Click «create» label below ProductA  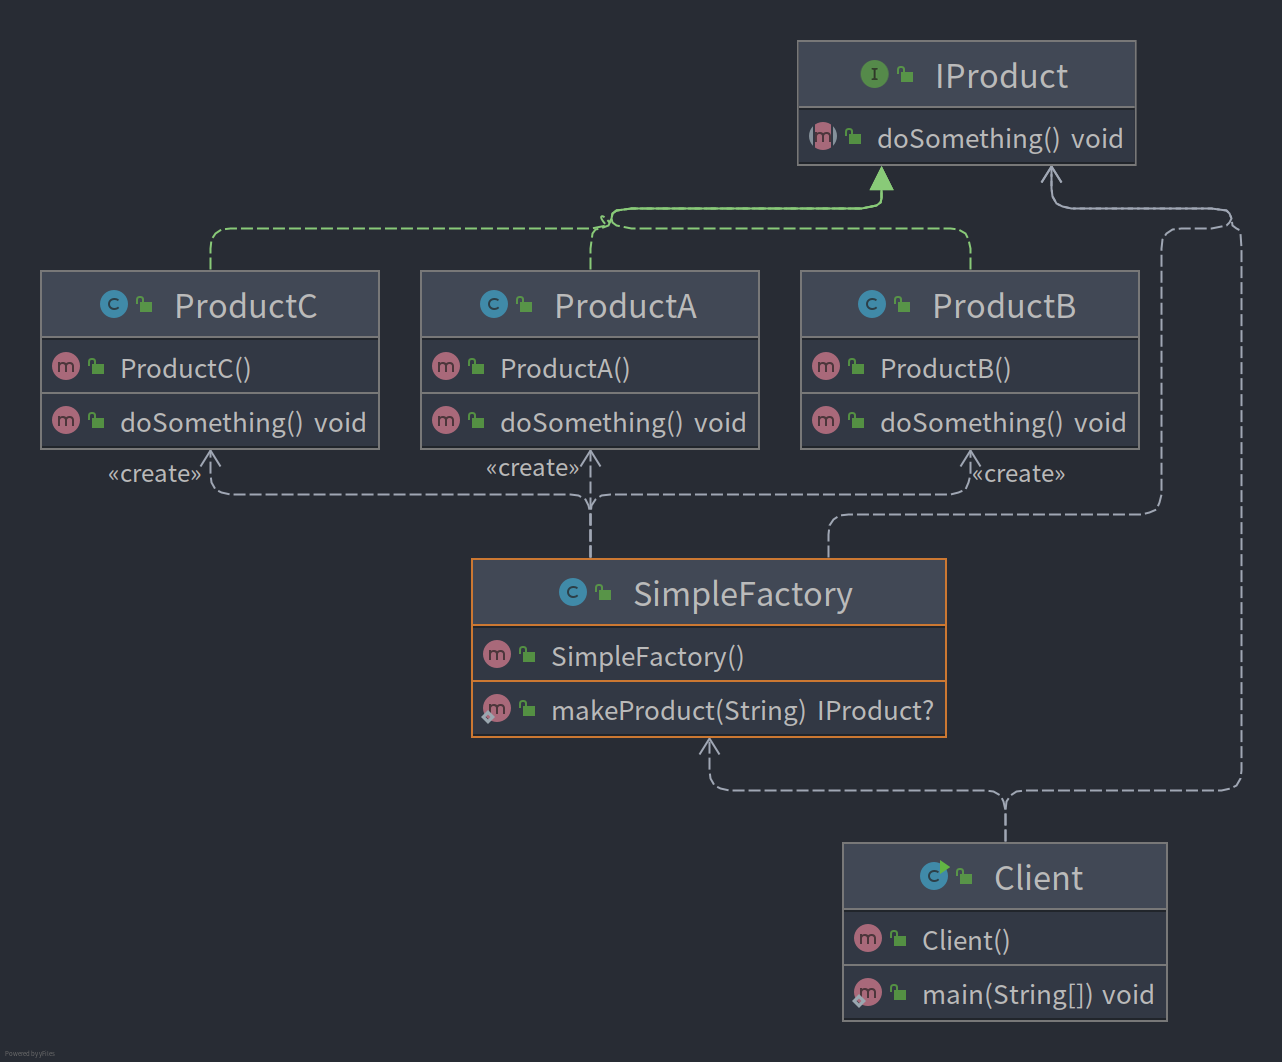pos(533,467)
